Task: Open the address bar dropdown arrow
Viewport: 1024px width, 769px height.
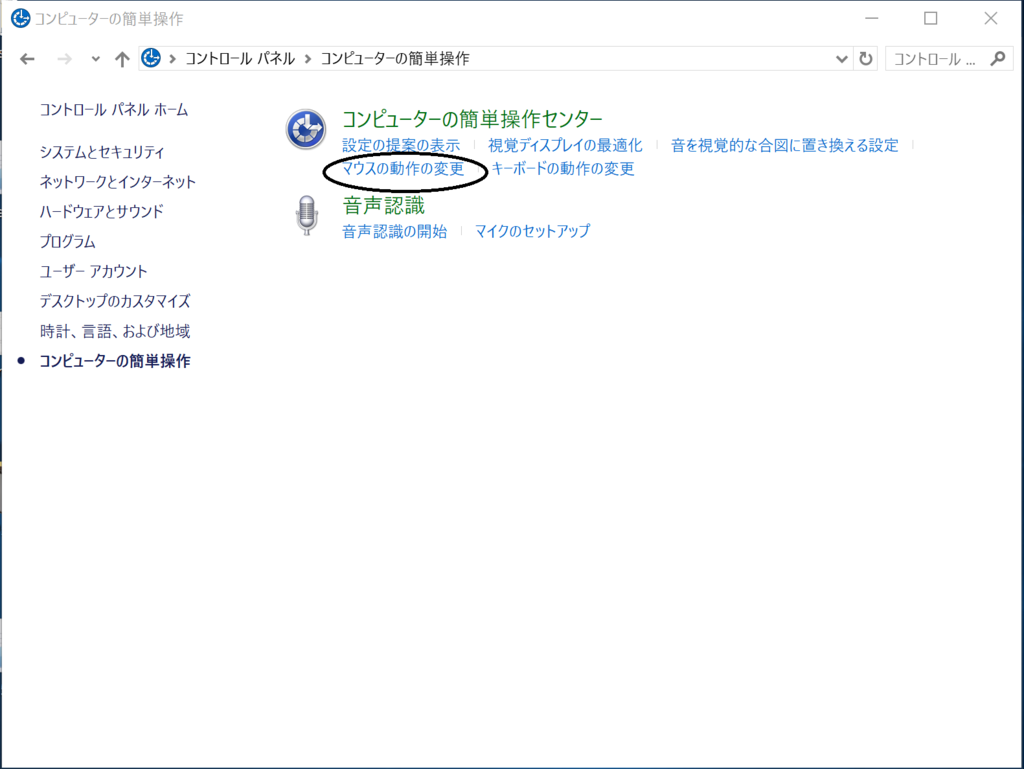Action: tap(841, 58)
